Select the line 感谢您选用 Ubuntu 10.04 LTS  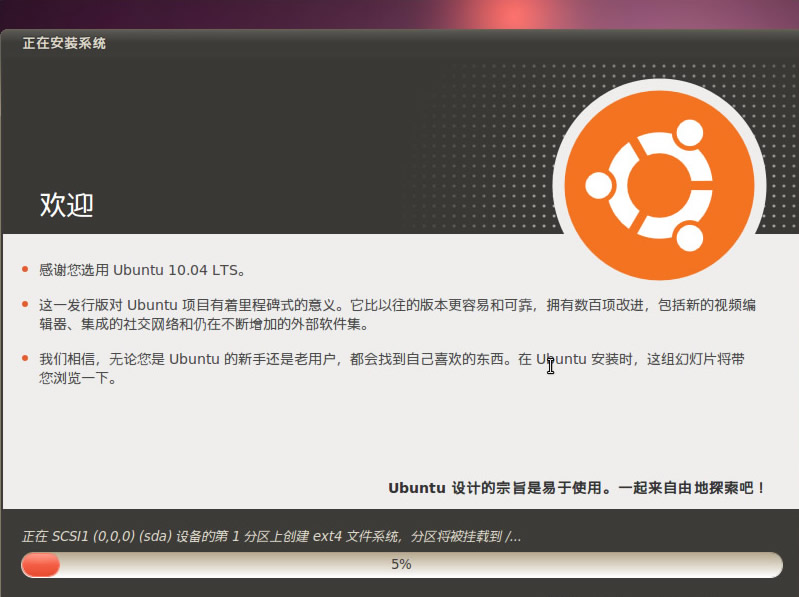click(142, 270)
